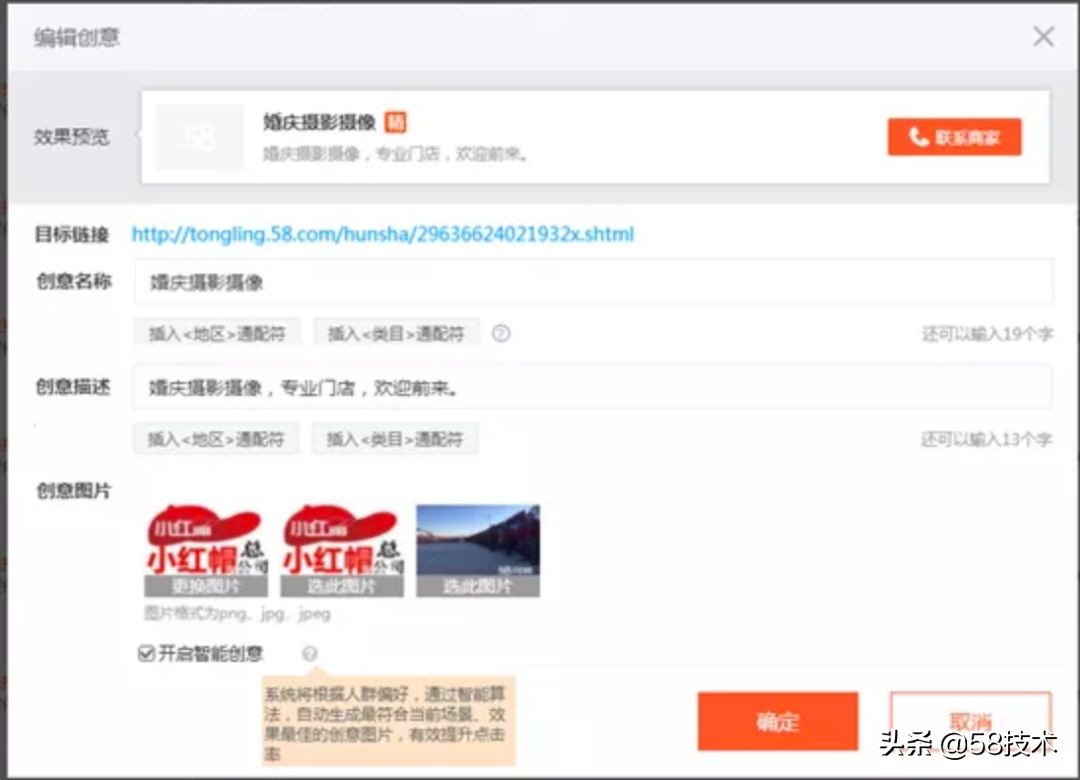Screen dimensions: 1080x780
Task: Open the help tooltip beside wildcard buttons
Action: 501,333
